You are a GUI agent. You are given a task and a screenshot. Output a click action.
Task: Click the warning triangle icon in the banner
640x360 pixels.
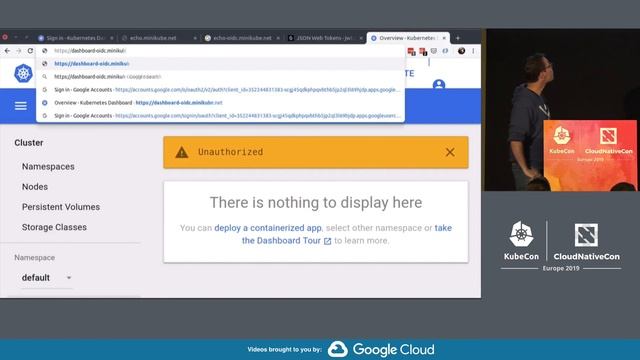pos(182,152)
